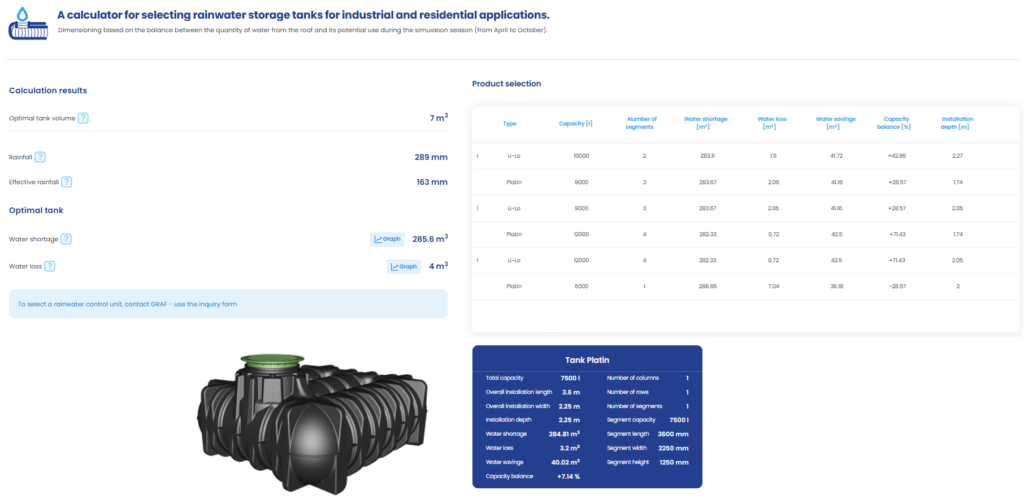Image resolution: width=1024 pixels, height=503 pixels.
Task: Click installation depth value 2.27
Action: (x=958, y=156)
